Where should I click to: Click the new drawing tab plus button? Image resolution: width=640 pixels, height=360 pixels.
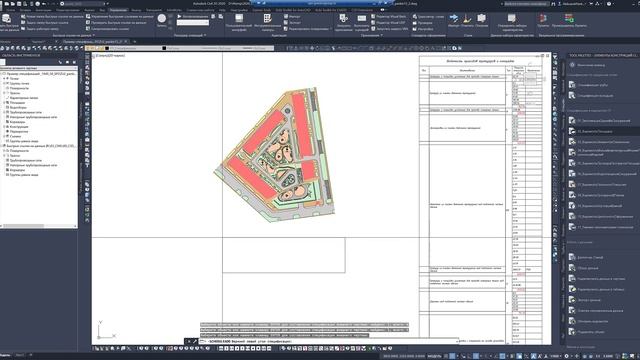pos(134,42)
